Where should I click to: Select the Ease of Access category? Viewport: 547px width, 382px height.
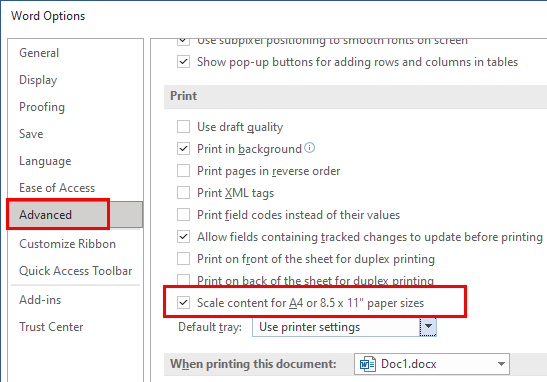coord(57,188)
